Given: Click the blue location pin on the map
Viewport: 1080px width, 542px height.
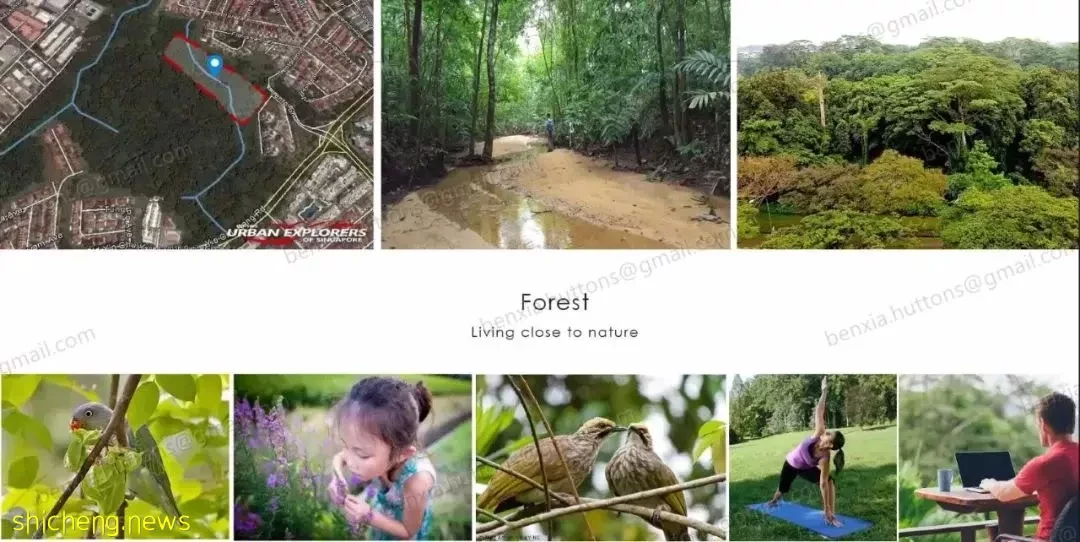Looking at the screenshot, I should click(x=215, y=65).
